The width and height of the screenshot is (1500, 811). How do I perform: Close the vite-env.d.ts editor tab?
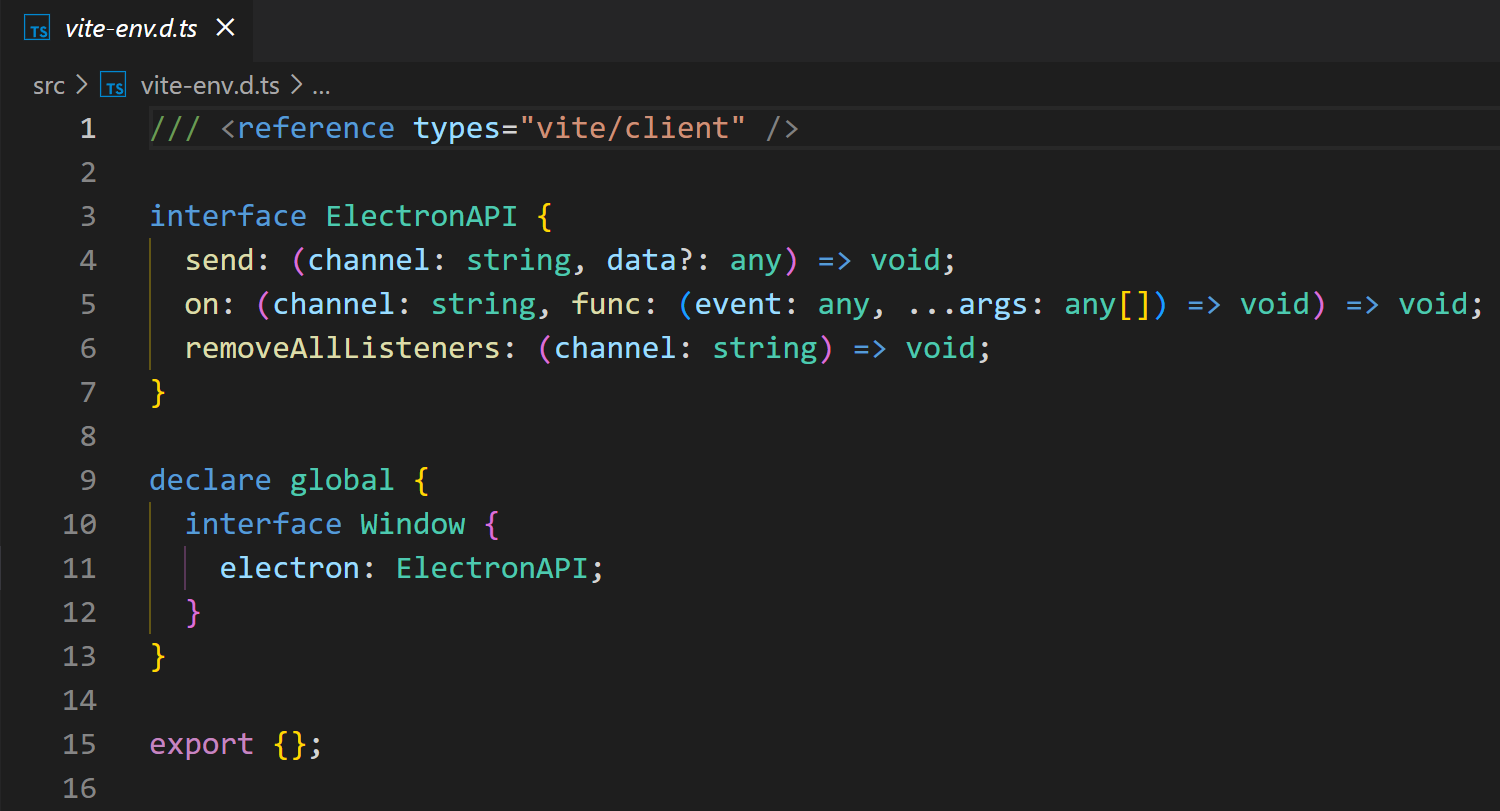[226, 28]
